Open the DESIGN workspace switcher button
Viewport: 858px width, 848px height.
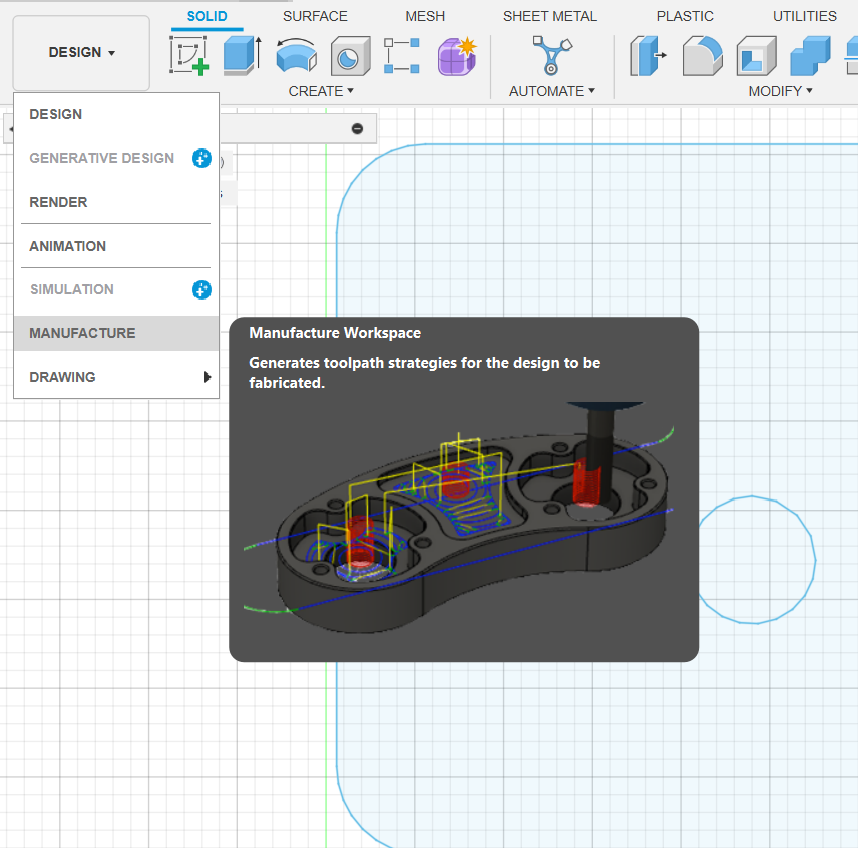click(81, 53)
